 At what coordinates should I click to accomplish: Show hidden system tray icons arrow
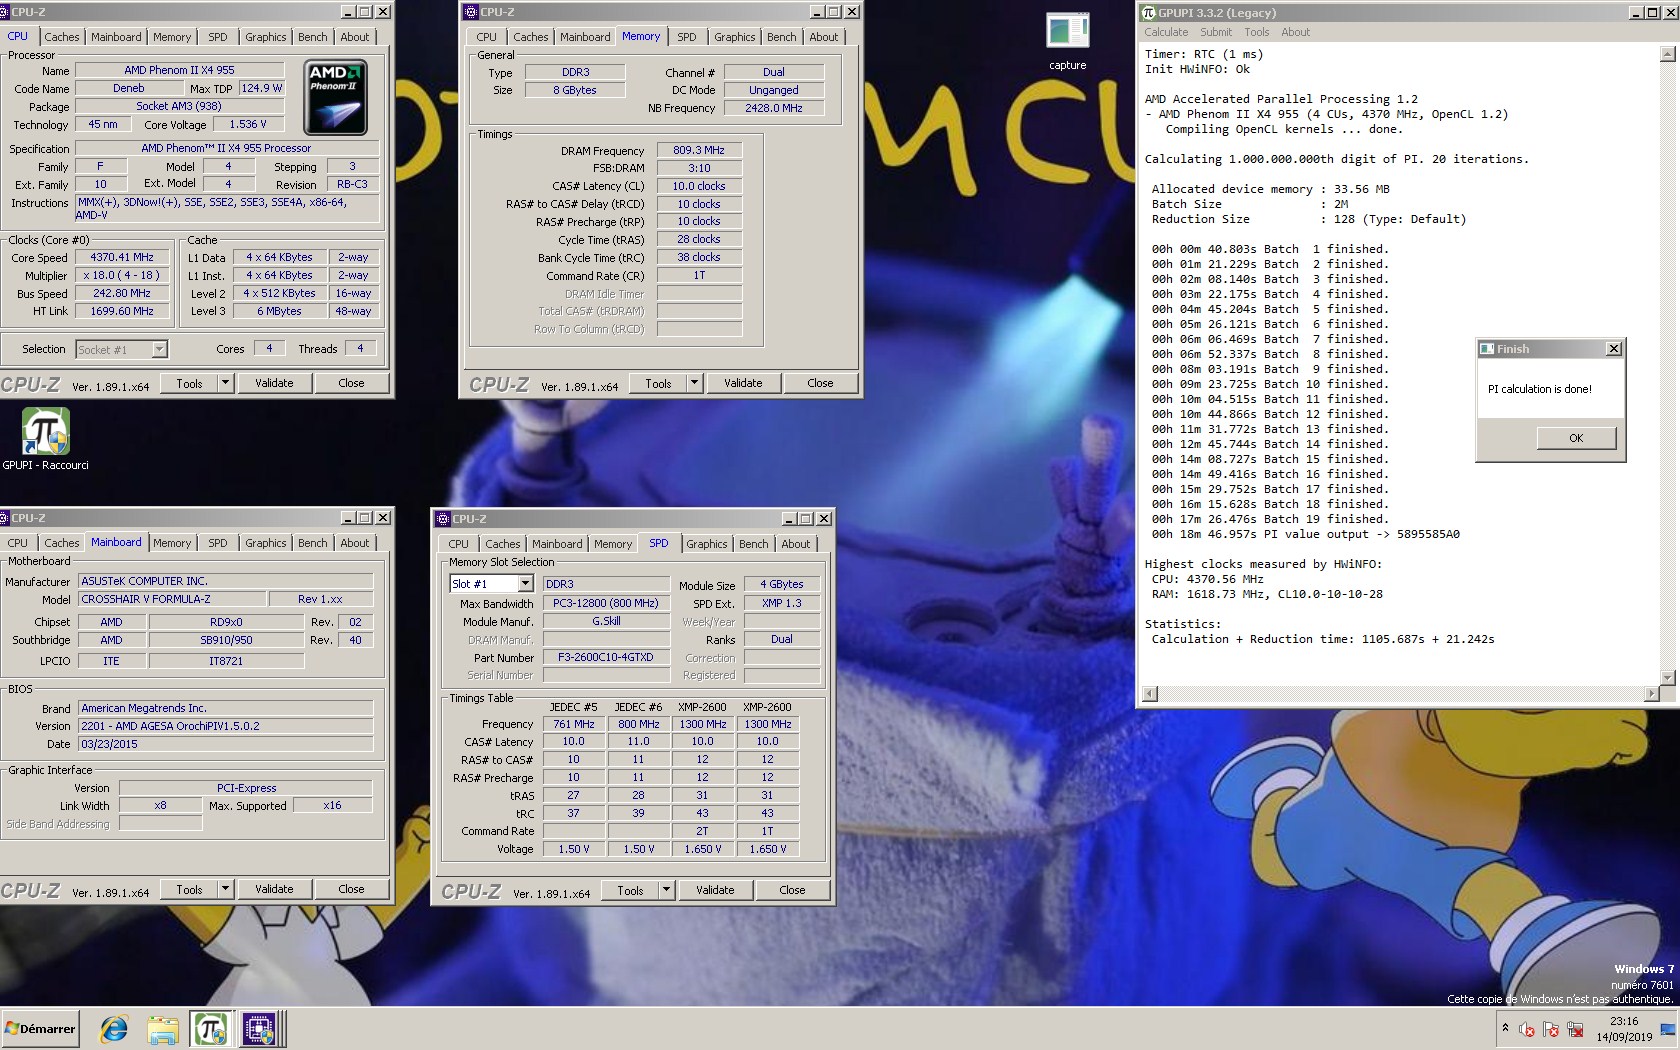click(x=1504, y=1028)
